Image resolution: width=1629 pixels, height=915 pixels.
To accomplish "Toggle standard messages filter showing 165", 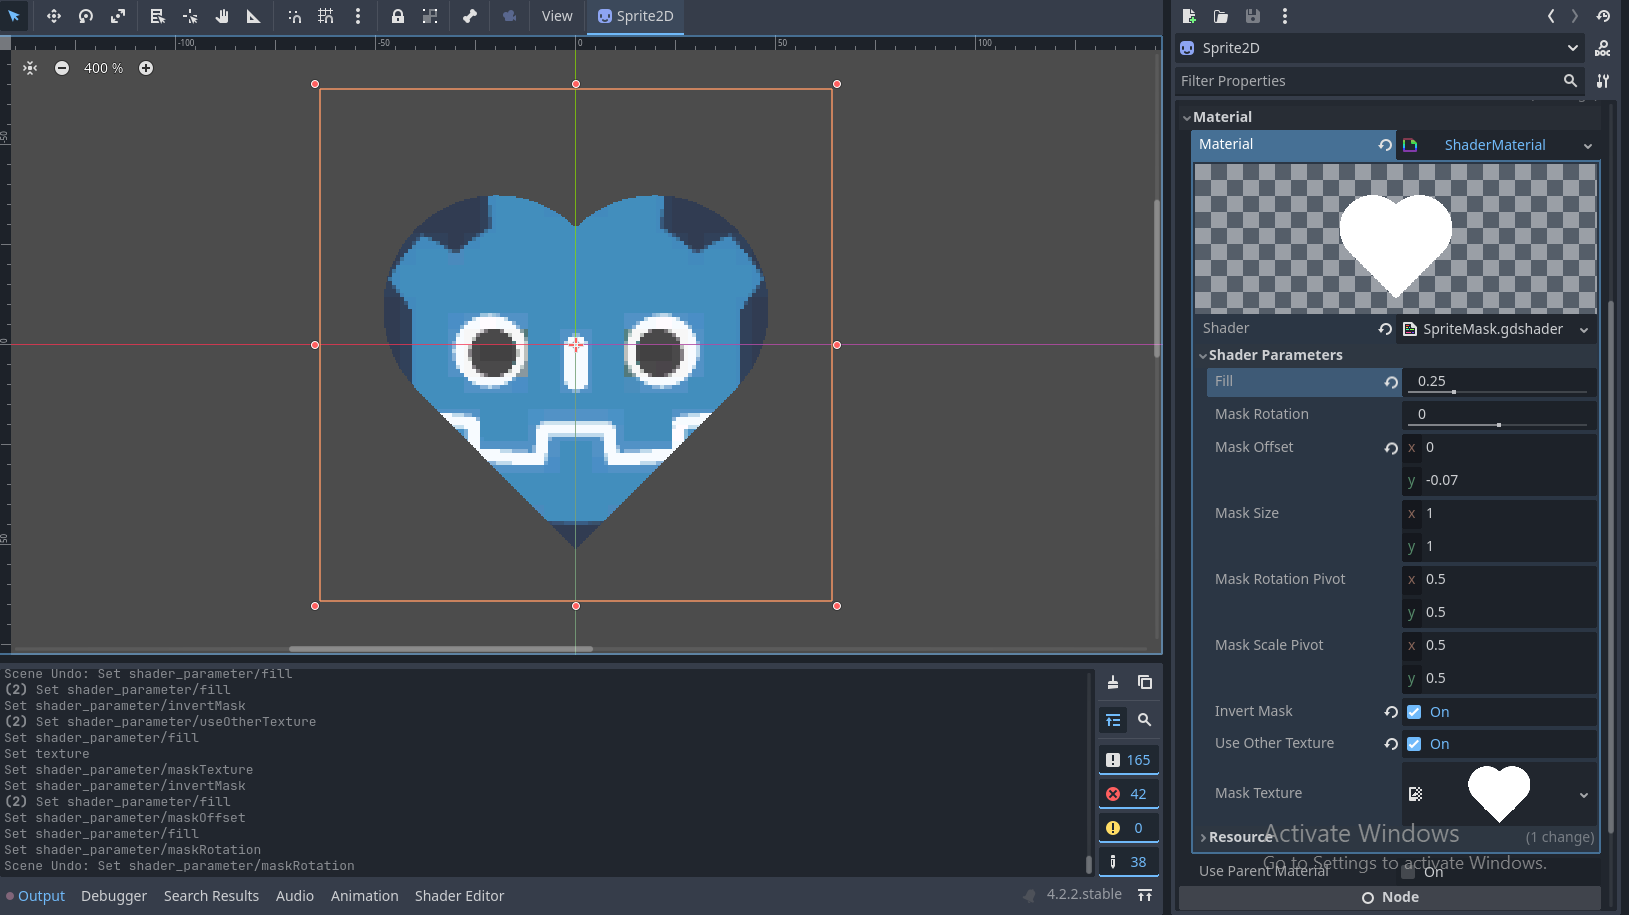I will pos(1128,760).
